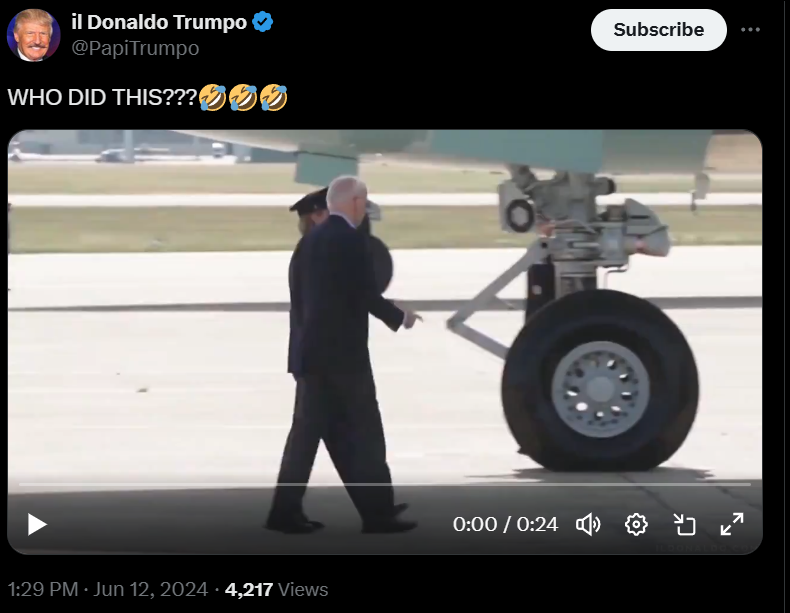790x613 pixels.
Task: Click the video frame area
Action: pos(385,302)
